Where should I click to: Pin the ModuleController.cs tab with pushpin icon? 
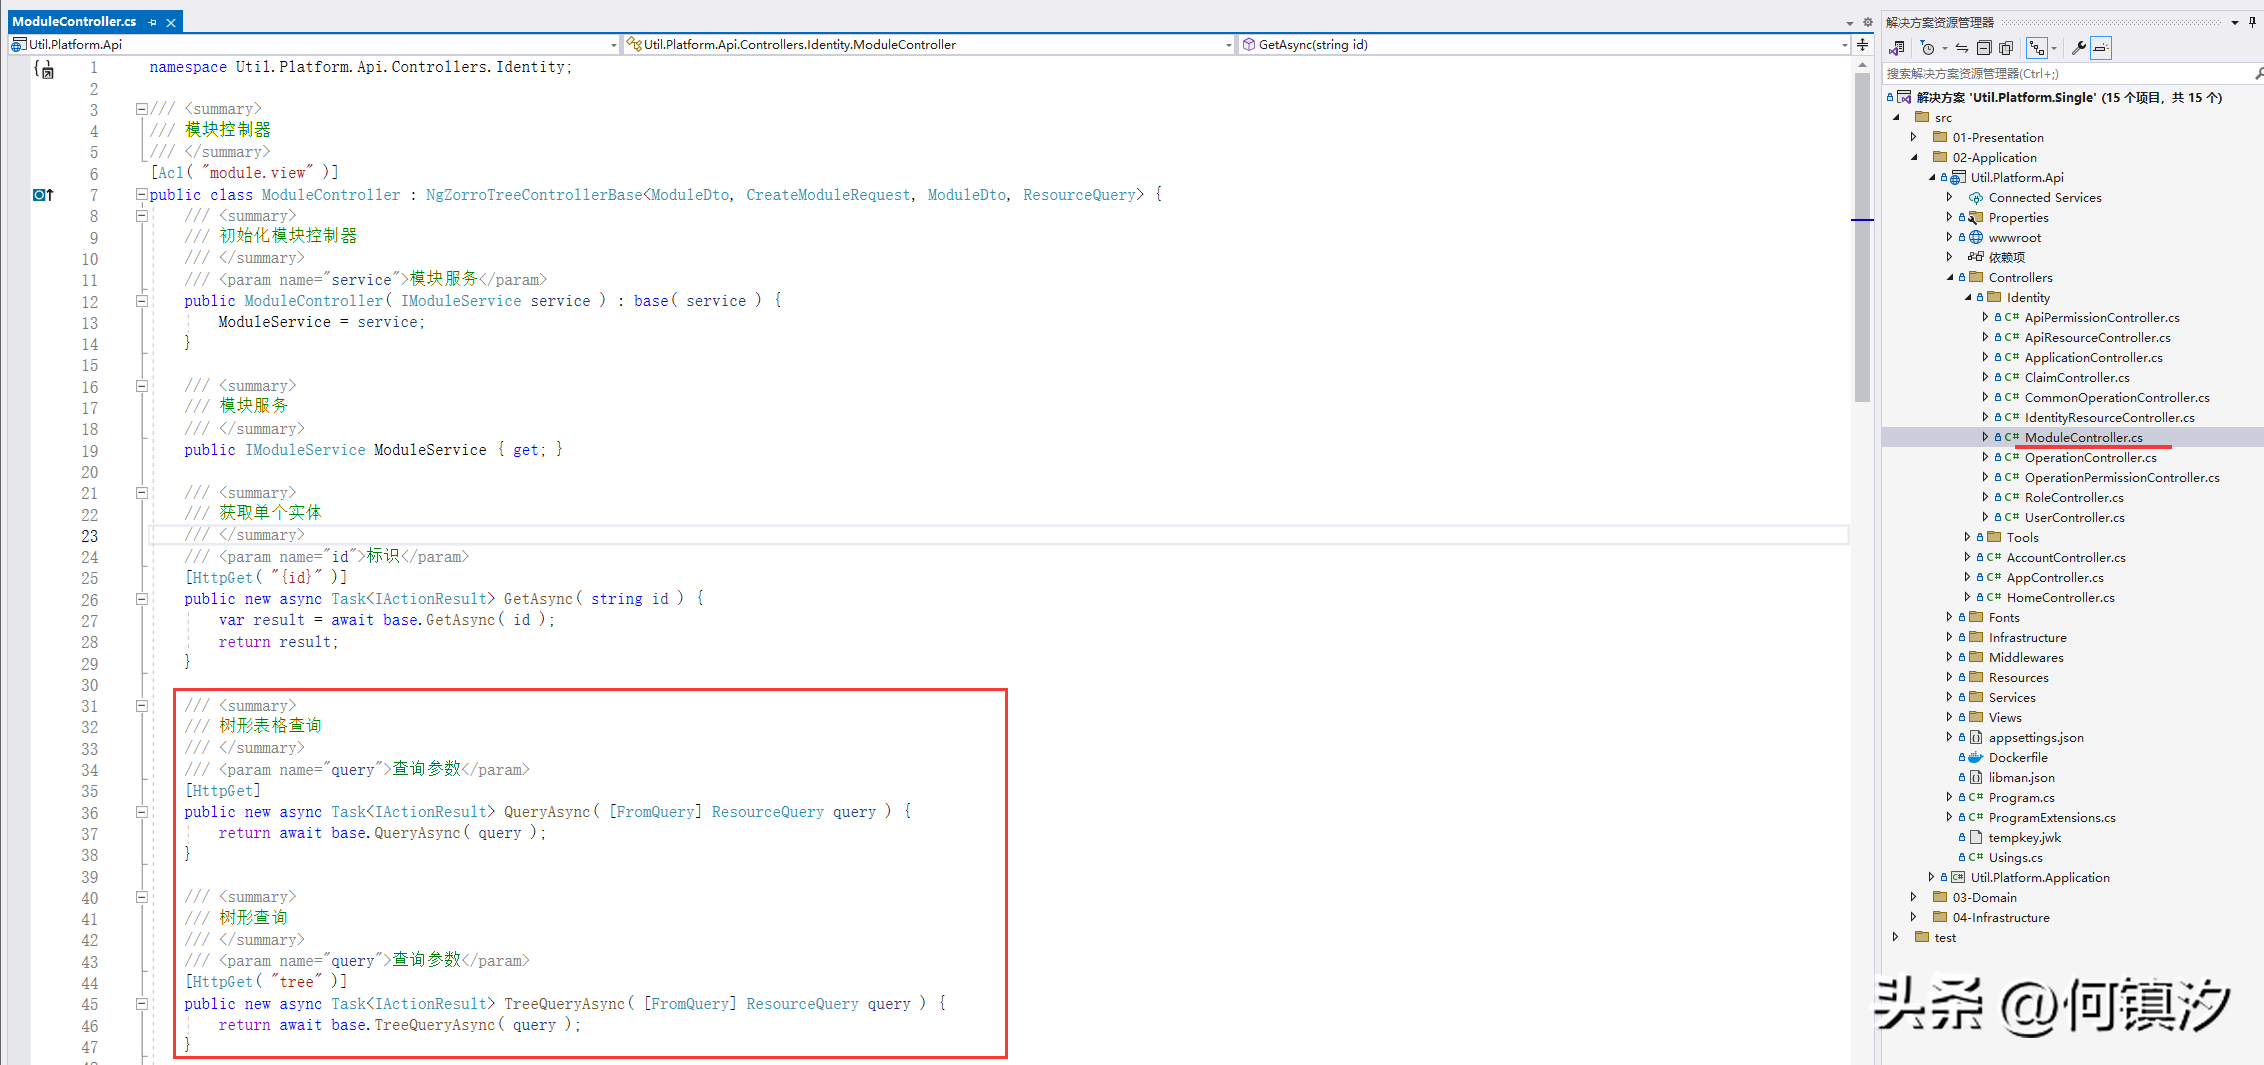click(153, 22)
